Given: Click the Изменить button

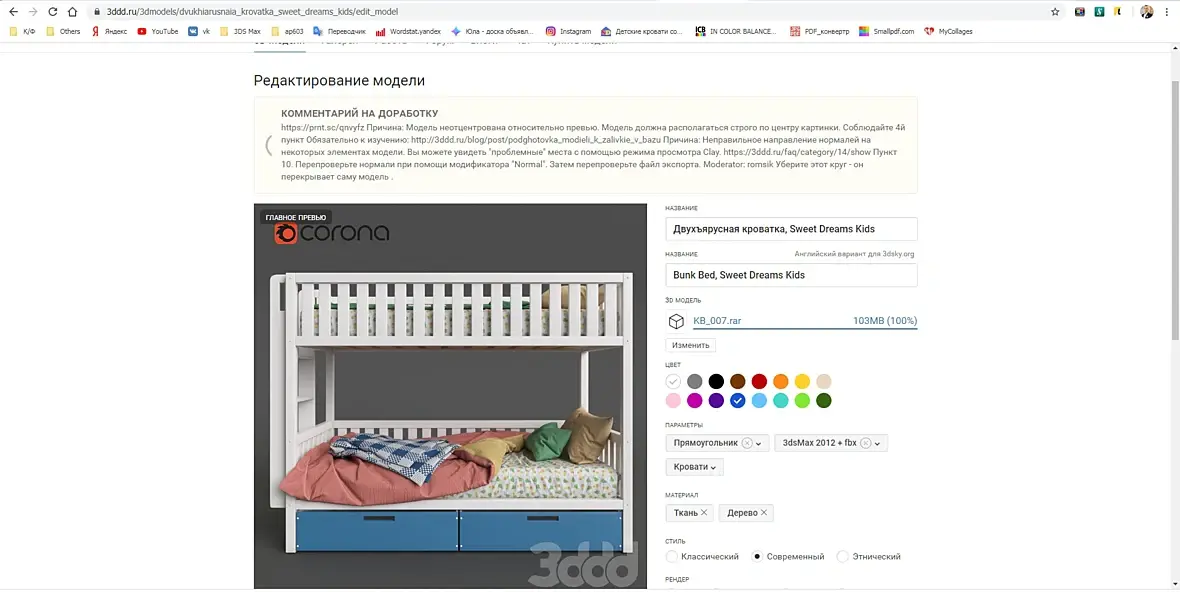Looking at the screenshot, I should pos(691,345).
